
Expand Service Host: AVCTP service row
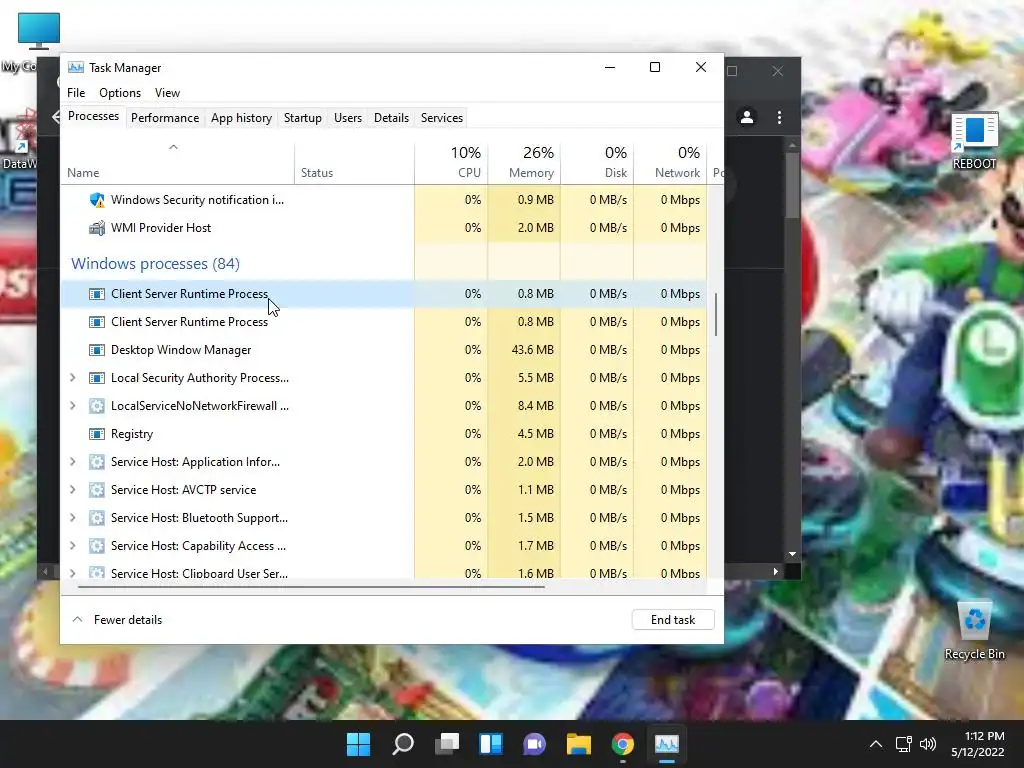coord(72,490)
